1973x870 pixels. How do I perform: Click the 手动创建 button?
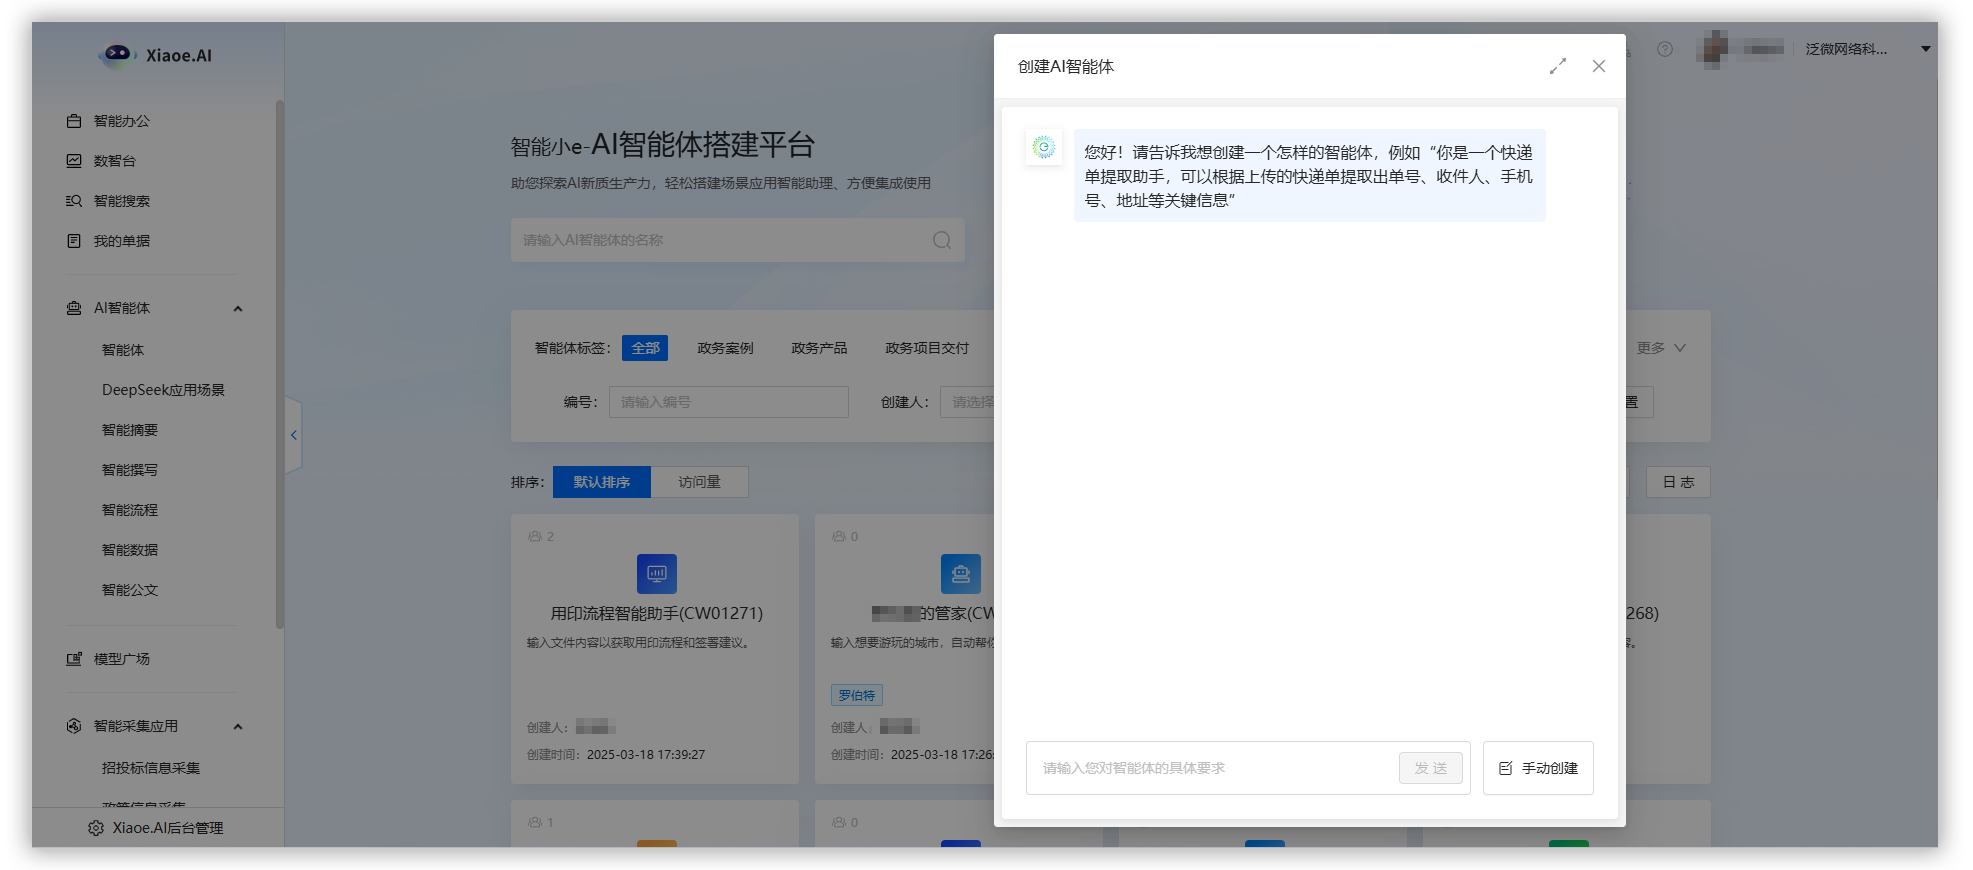[x=1538, y=768]
